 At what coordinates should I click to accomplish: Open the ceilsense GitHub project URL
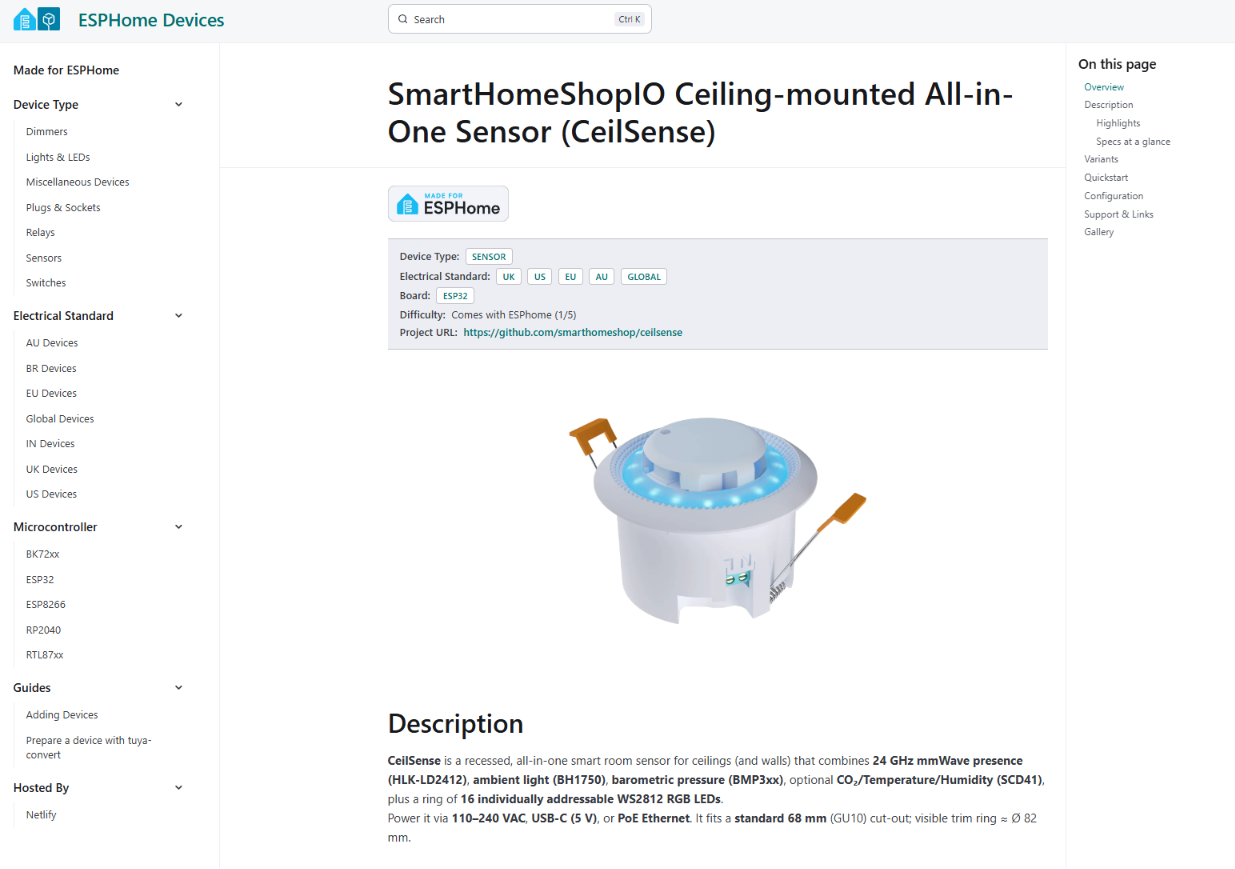coord(573,332)
